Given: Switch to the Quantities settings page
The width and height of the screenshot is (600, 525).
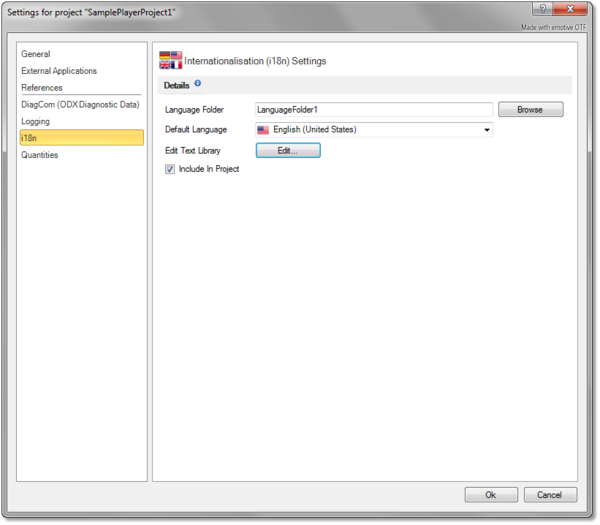Looking at the screenshot, I should (40, 155).
